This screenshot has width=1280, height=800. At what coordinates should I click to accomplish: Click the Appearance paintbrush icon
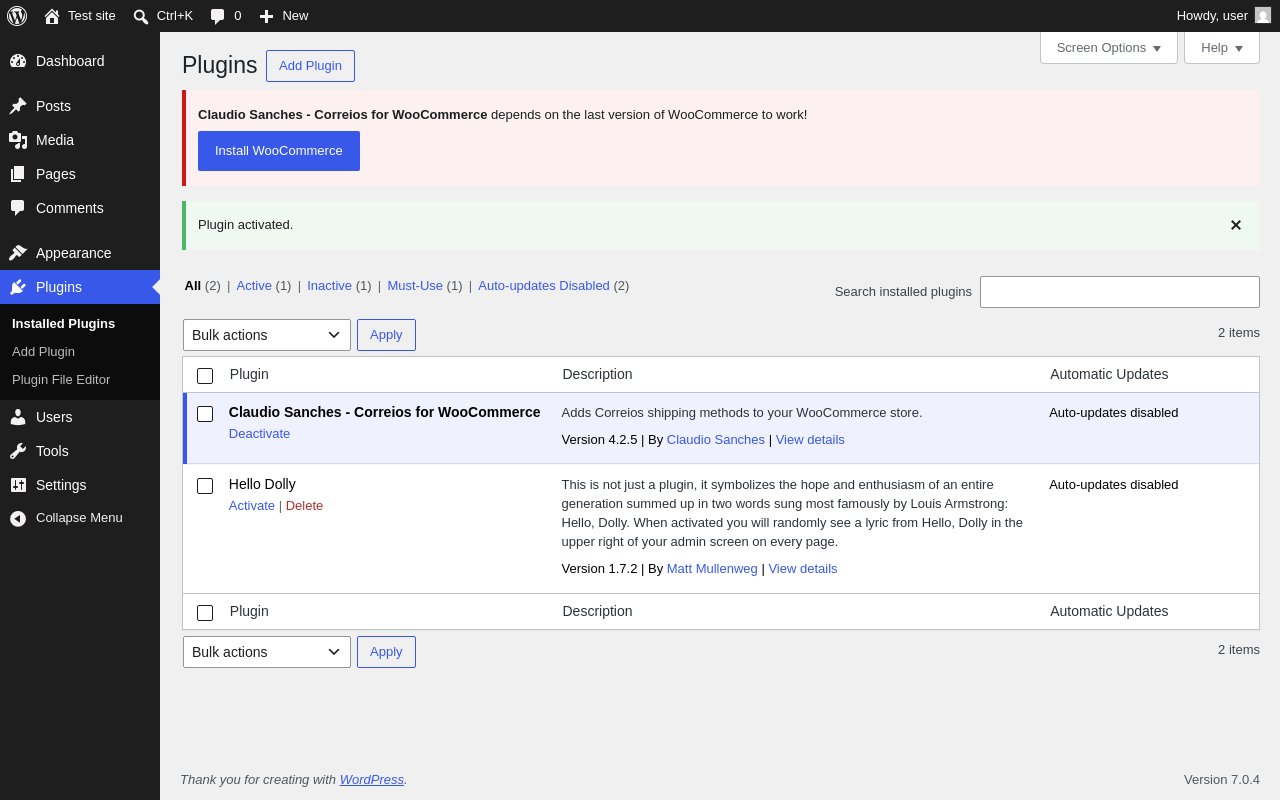click(x=18, y=253)
